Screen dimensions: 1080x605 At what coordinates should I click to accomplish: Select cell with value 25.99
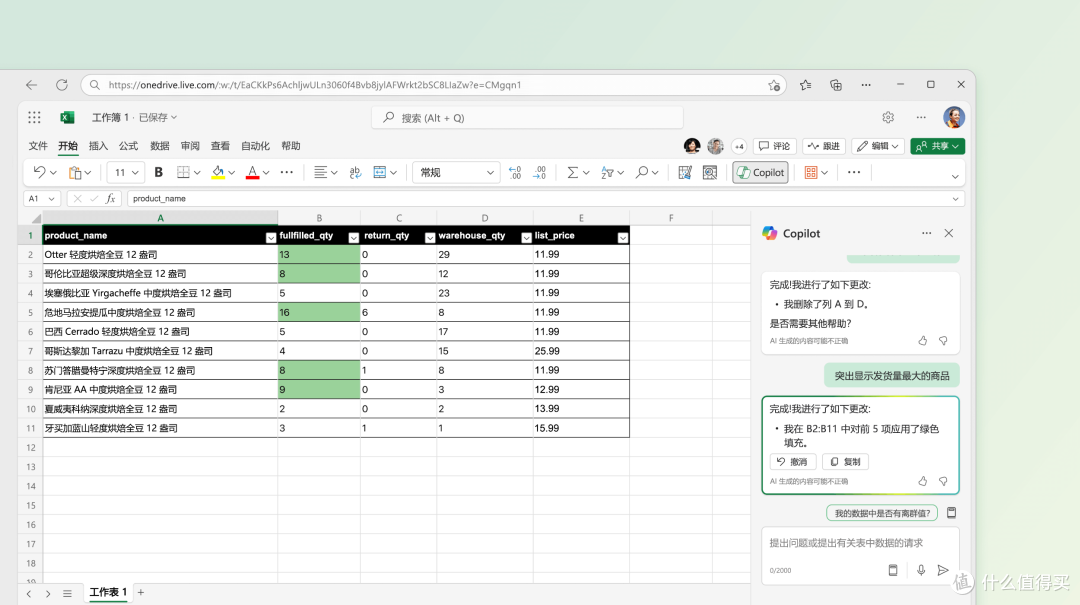pos(581,351)
